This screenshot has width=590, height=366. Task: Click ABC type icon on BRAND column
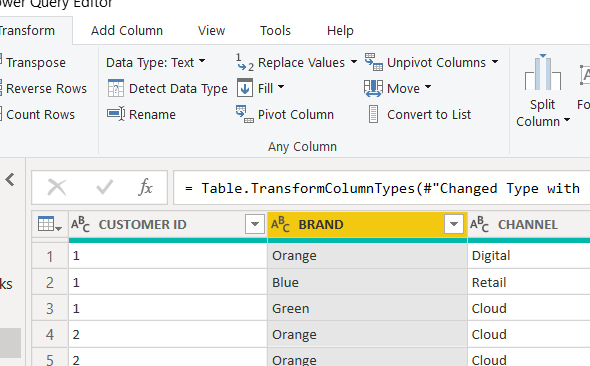pyautogui.click(x=280, y=225)
